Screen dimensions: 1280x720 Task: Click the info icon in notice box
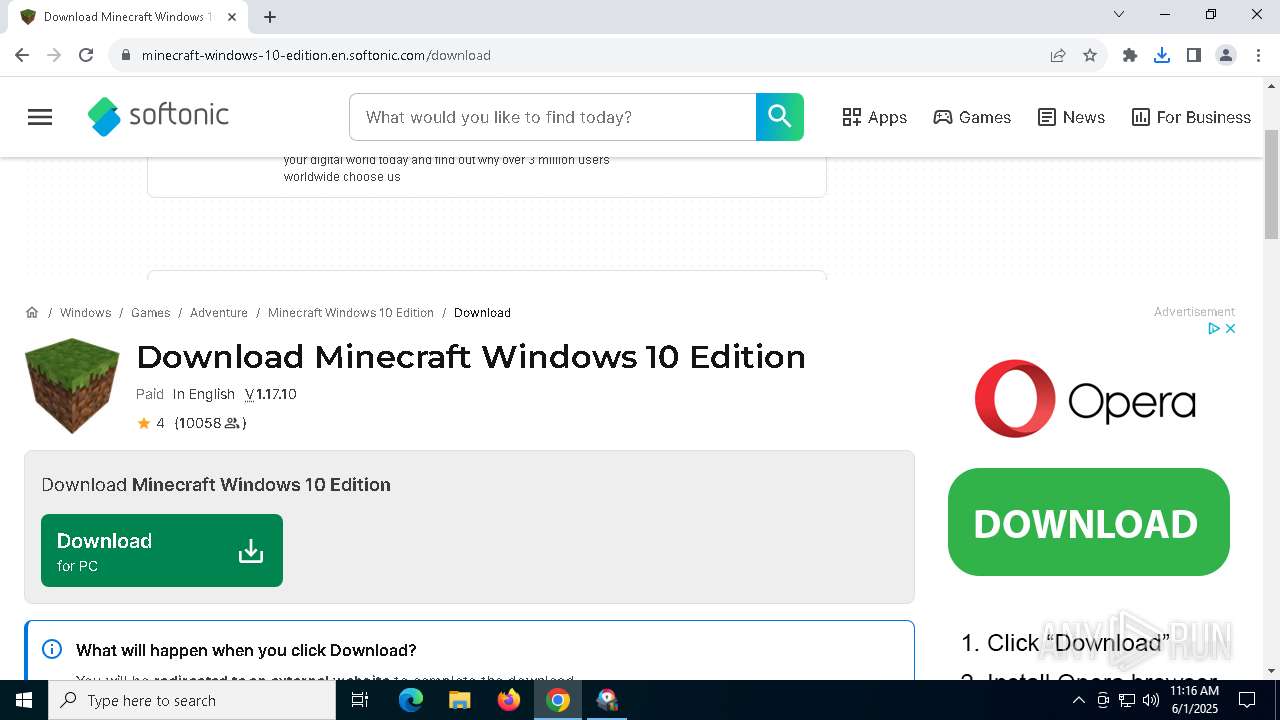click(52, 649)
